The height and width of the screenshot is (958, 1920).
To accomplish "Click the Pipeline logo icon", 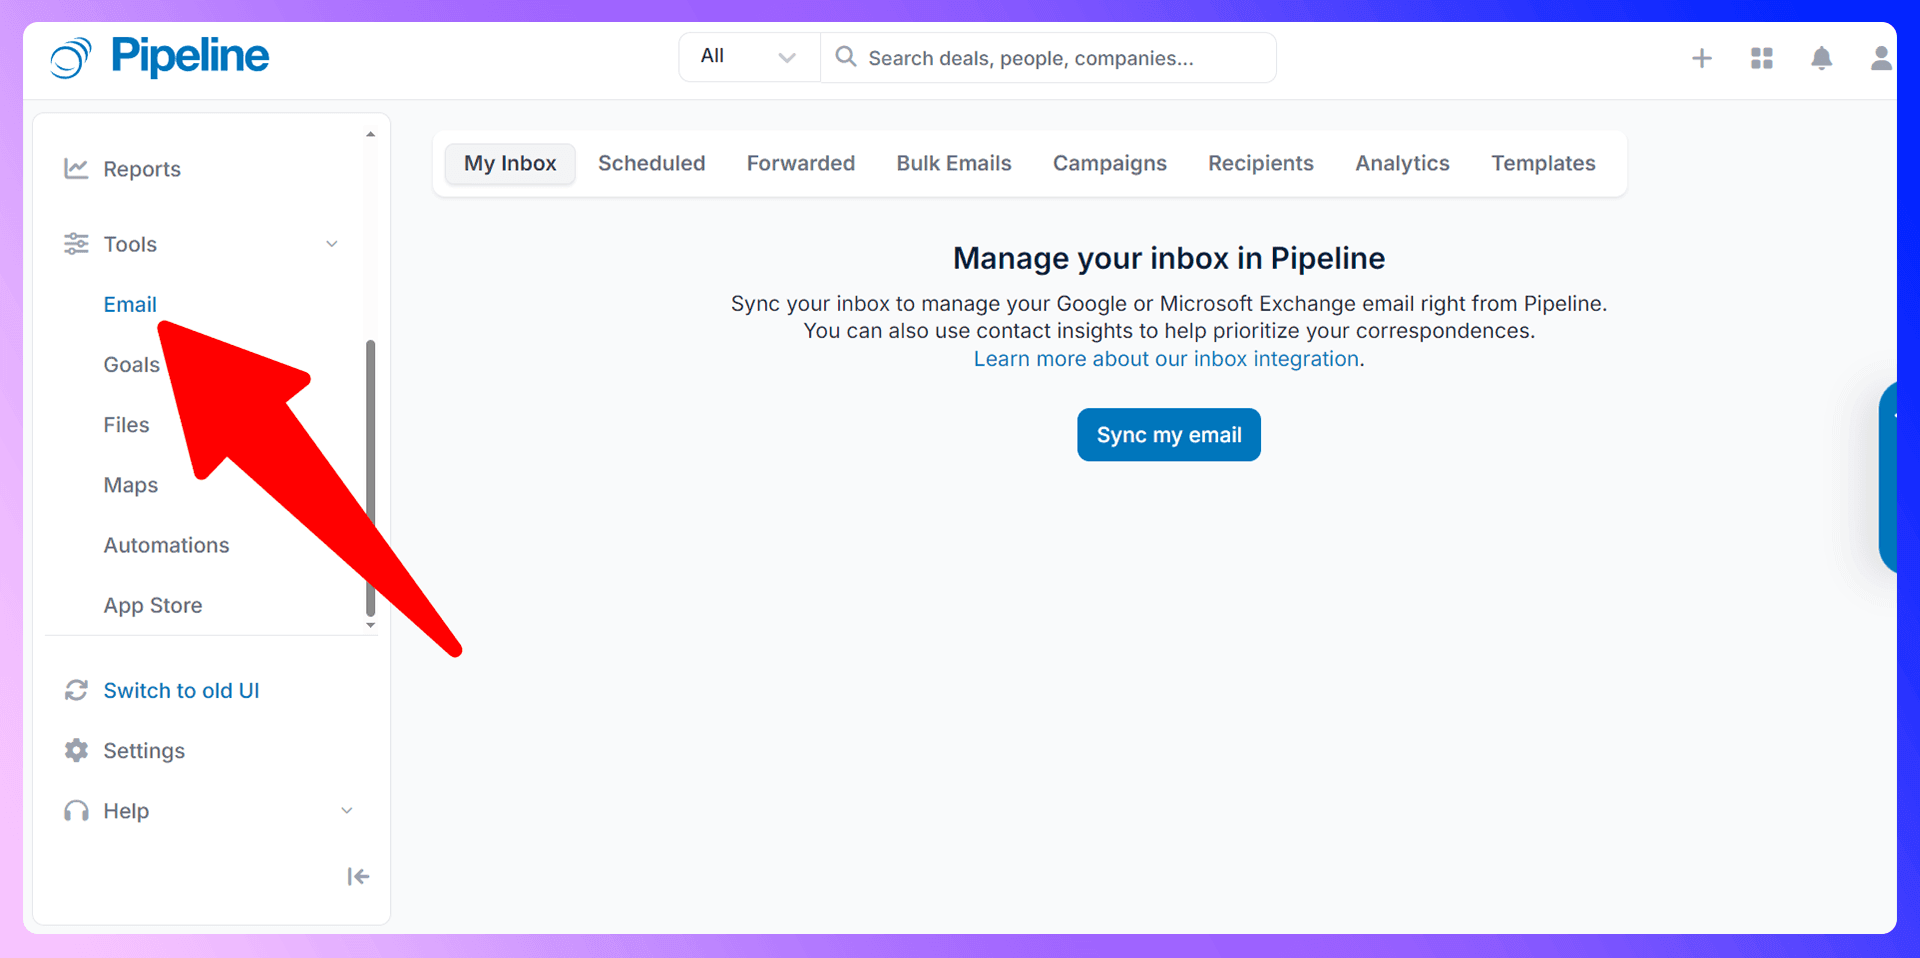I will (x=71, y=58).
